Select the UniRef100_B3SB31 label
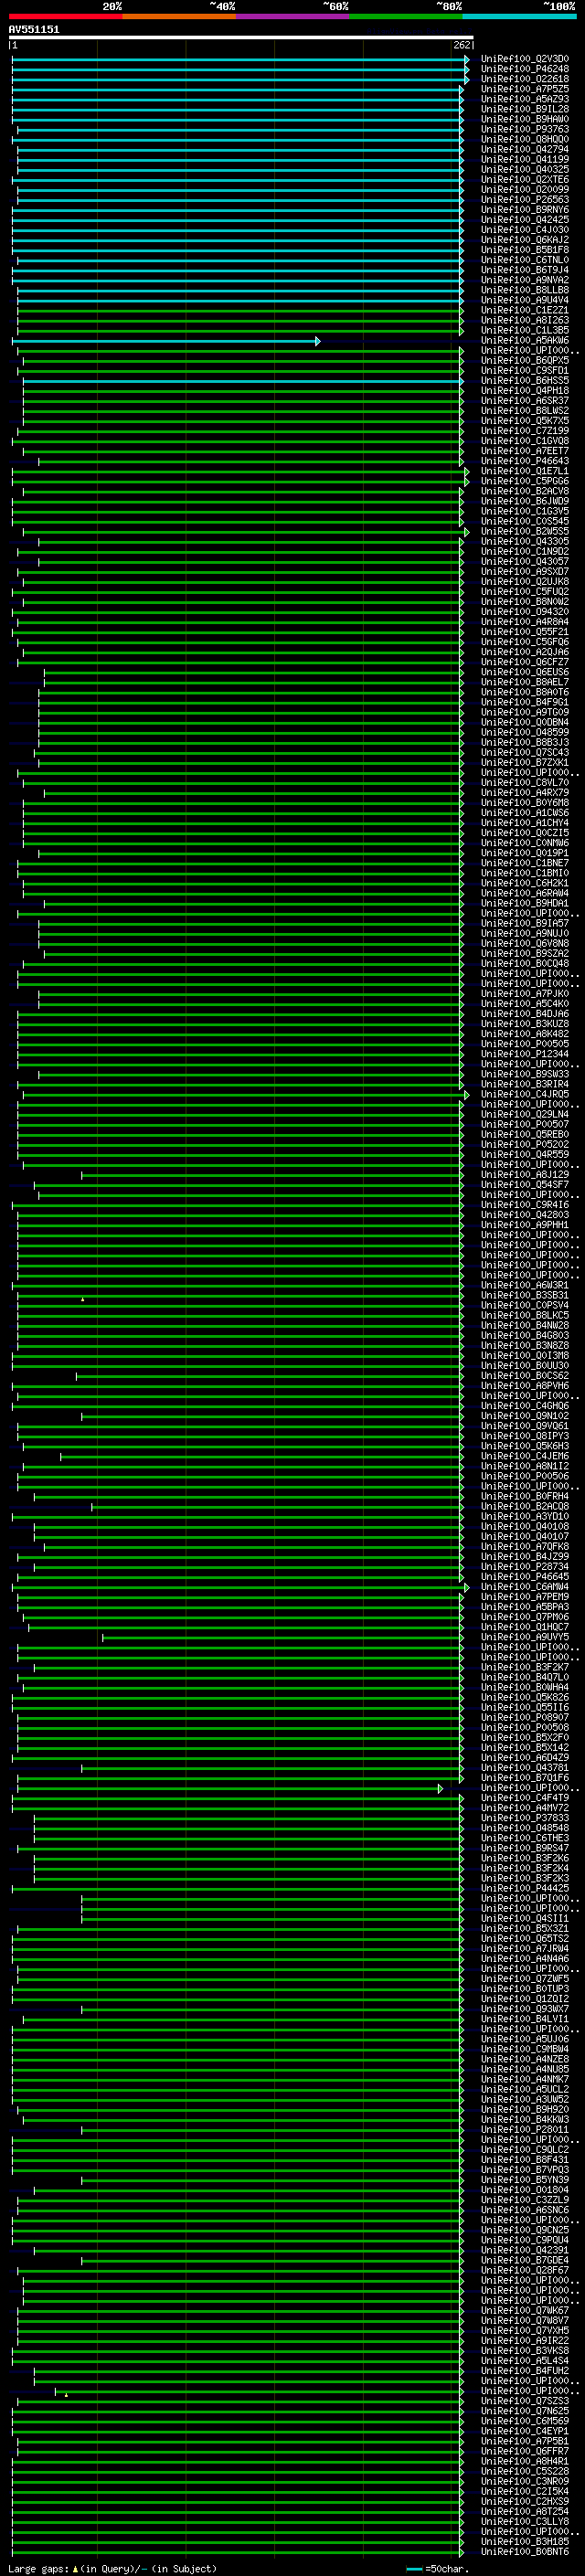 (x=525, y=1295)
